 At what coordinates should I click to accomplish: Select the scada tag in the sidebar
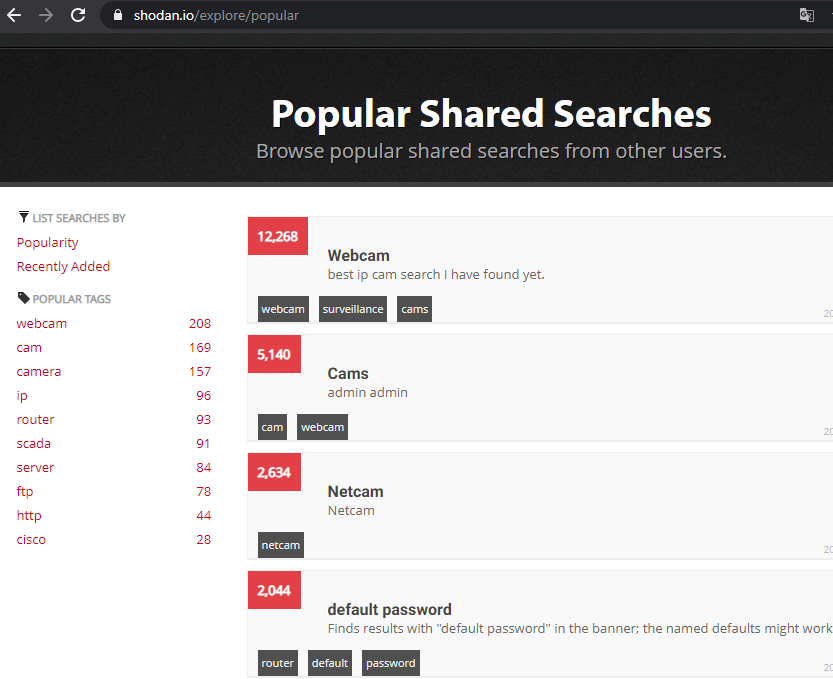click(33, 443)
